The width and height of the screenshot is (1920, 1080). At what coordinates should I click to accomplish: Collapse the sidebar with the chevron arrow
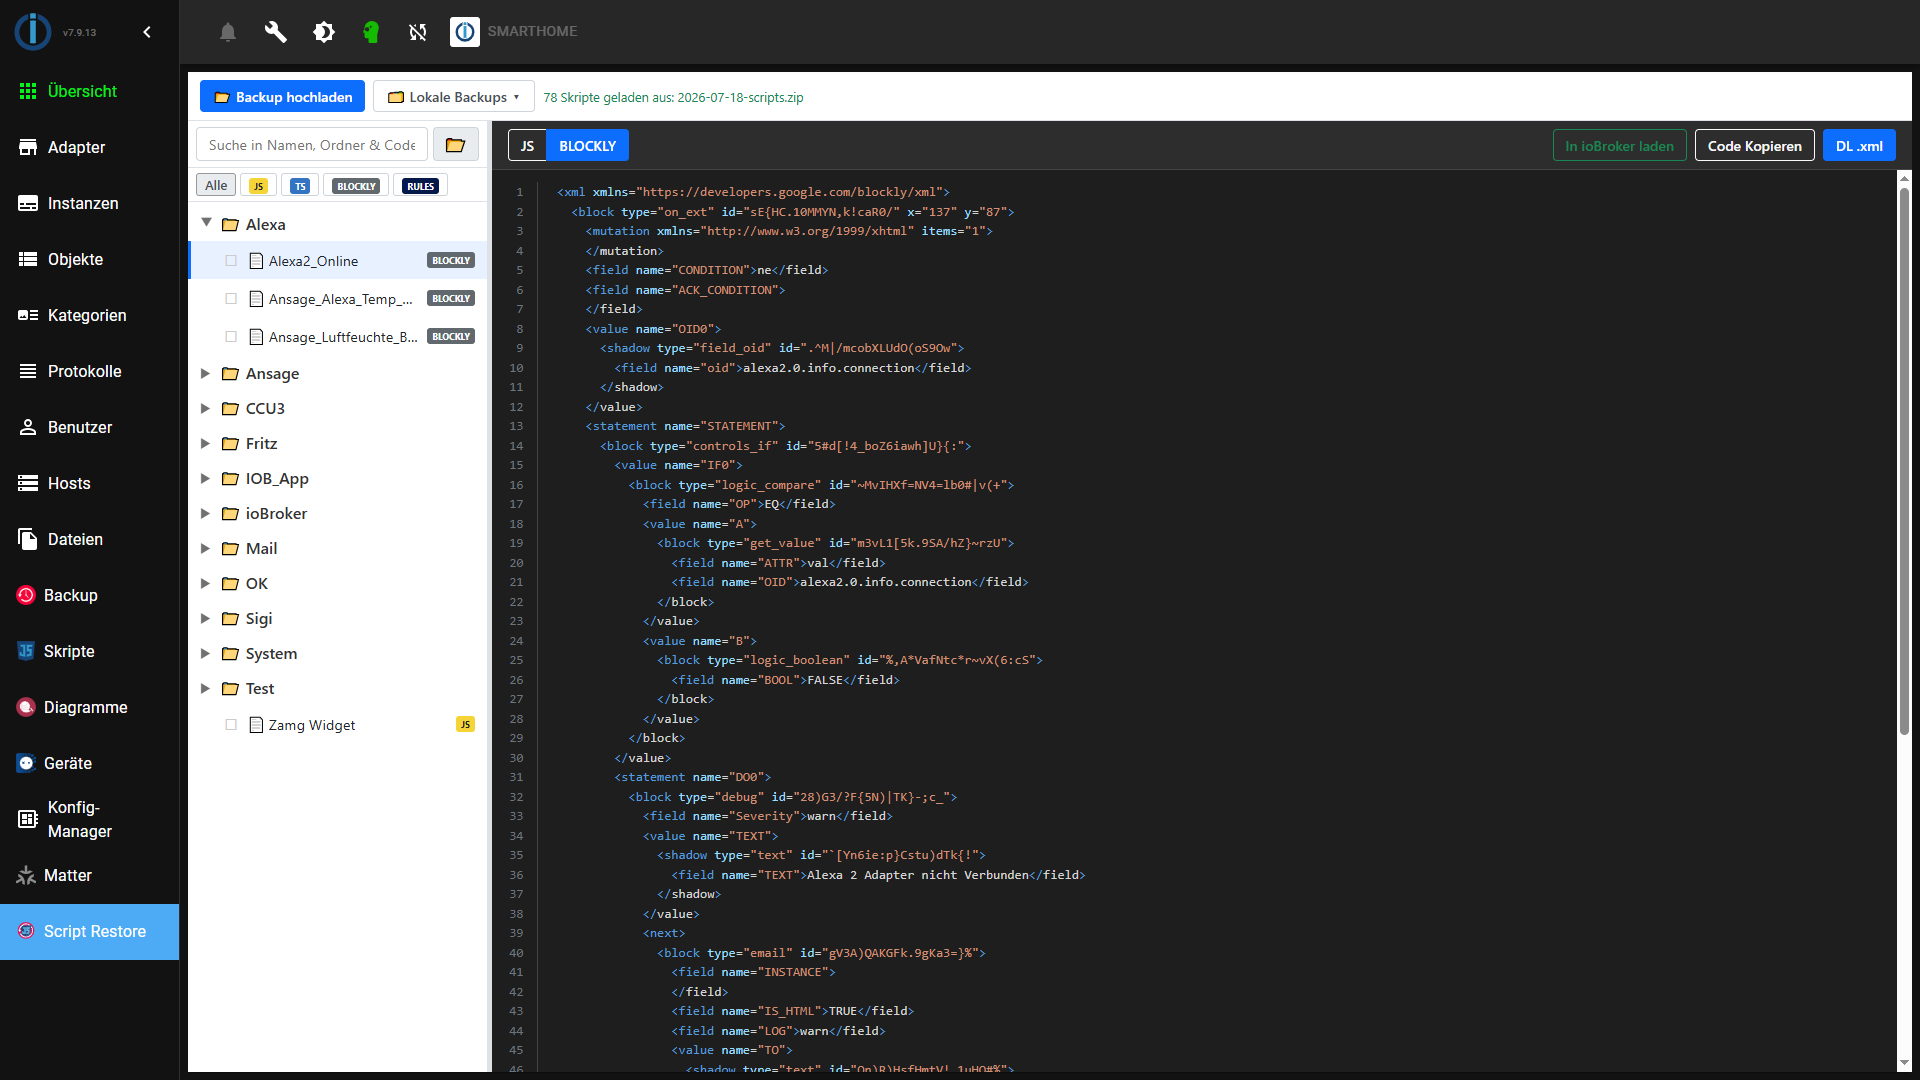pyautogui.click(x=147, y=32)
